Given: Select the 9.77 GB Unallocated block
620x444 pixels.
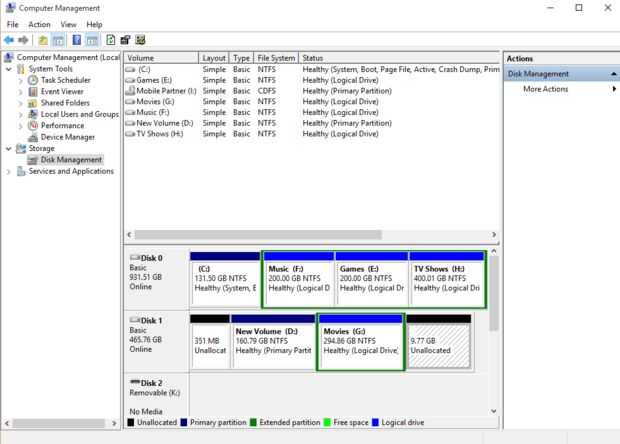Looking at the screenshot, I should [x=439, y=342].
